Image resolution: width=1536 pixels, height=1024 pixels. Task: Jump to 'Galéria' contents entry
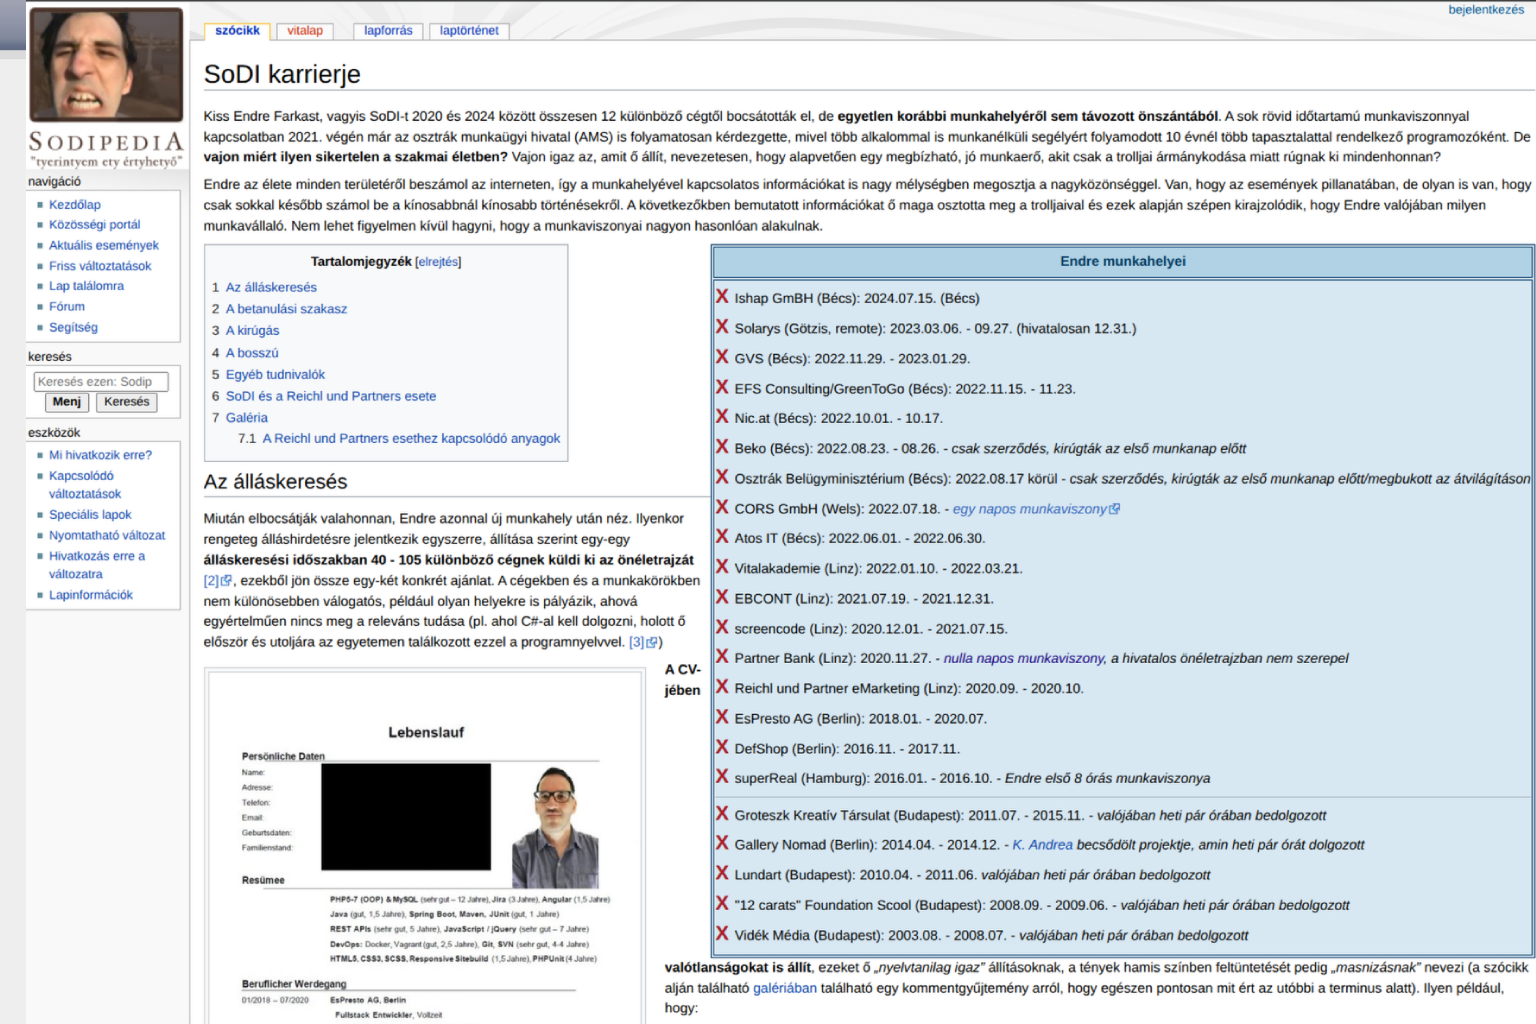(247, 418)
